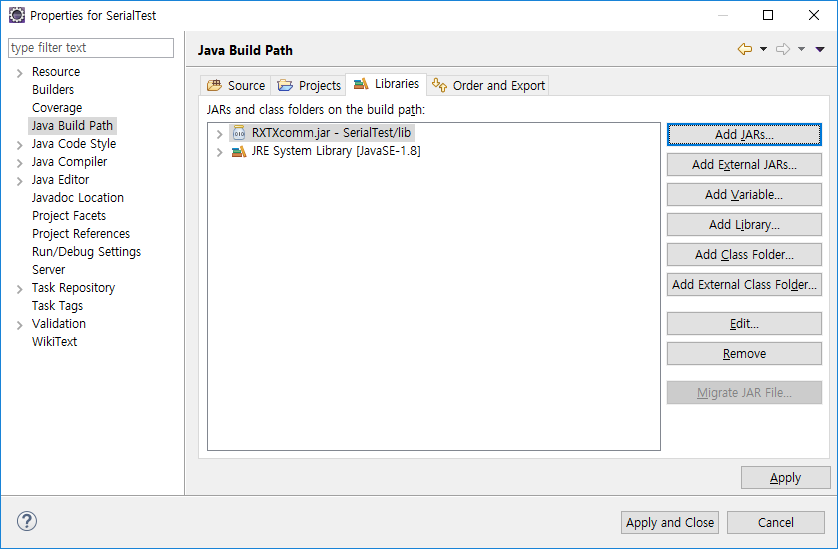The width and height of the screenshot is (838, 549).
Task: Click the Apply button
Action: 785,477
